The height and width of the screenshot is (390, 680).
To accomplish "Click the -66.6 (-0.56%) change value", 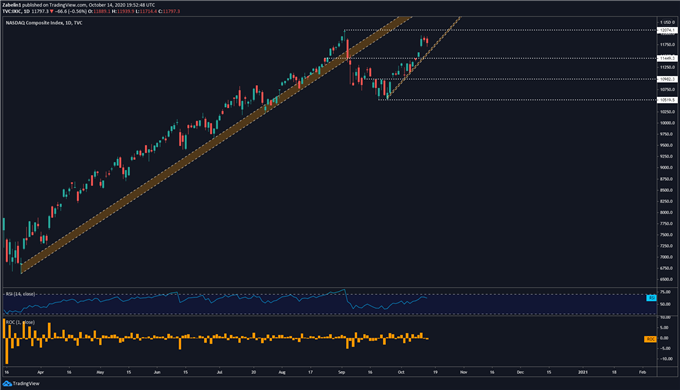I will 72,11.
